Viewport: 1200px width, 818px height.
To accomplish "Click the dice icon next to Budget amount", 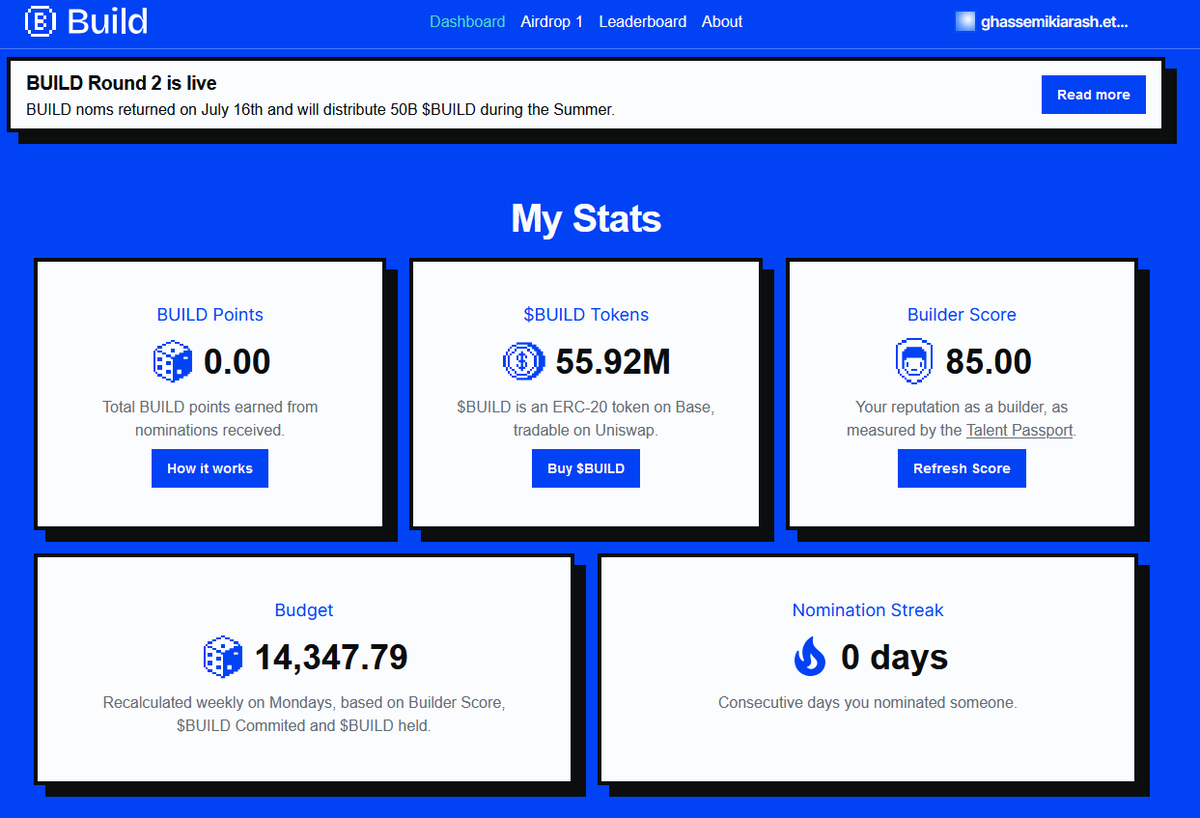I will pos(223,657).
